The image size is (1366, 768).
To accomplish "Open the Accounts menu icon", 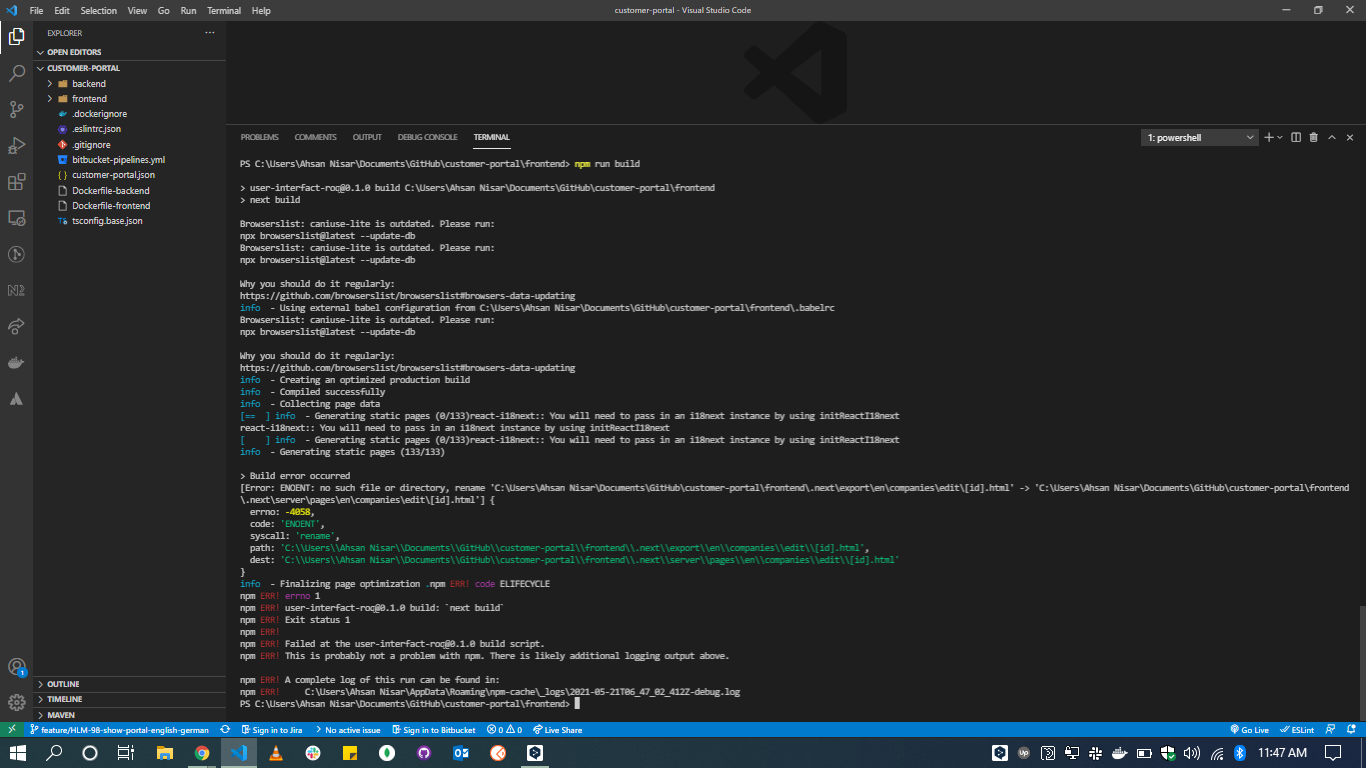I will [x=16, y=667].
